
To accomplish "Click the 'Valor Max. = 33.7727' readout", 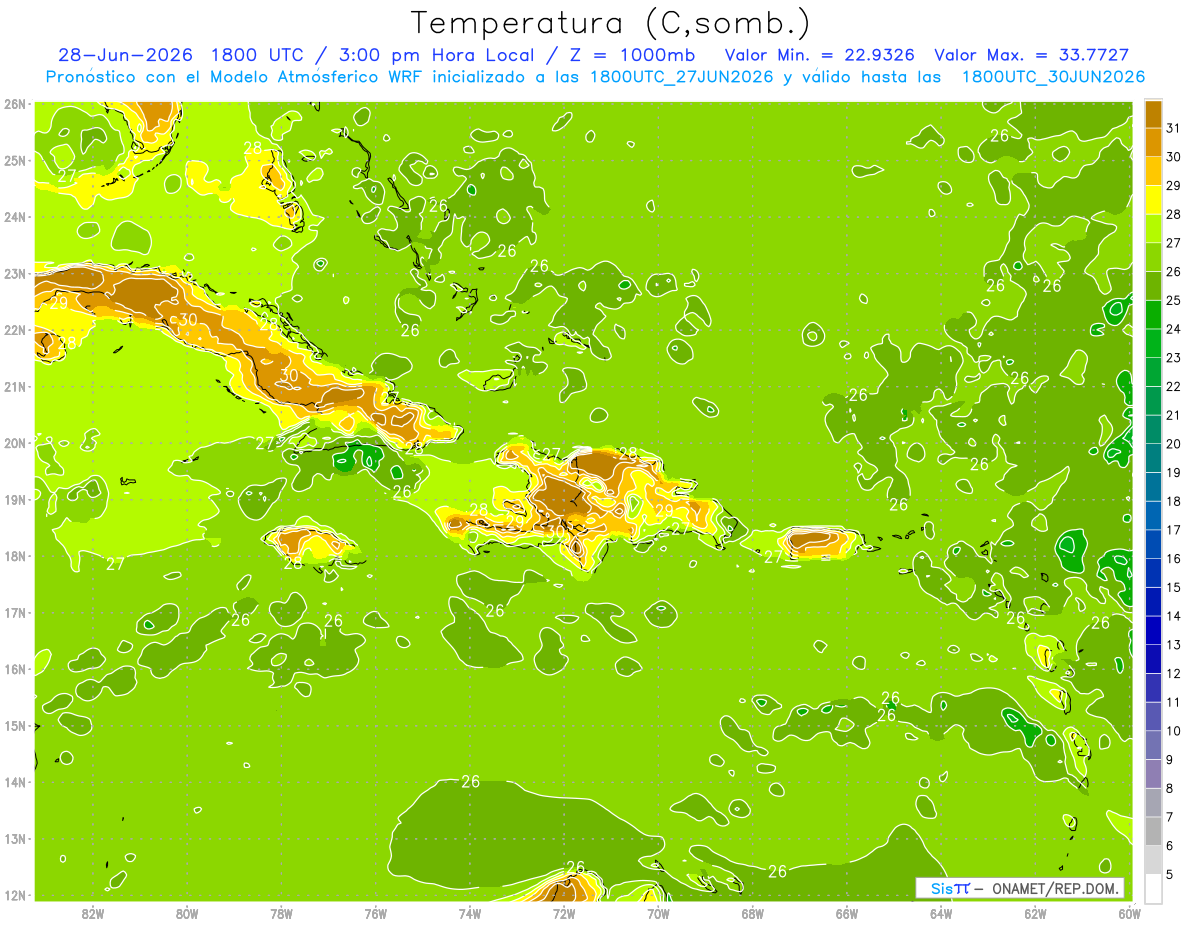I will click(x=1031, y=55).
